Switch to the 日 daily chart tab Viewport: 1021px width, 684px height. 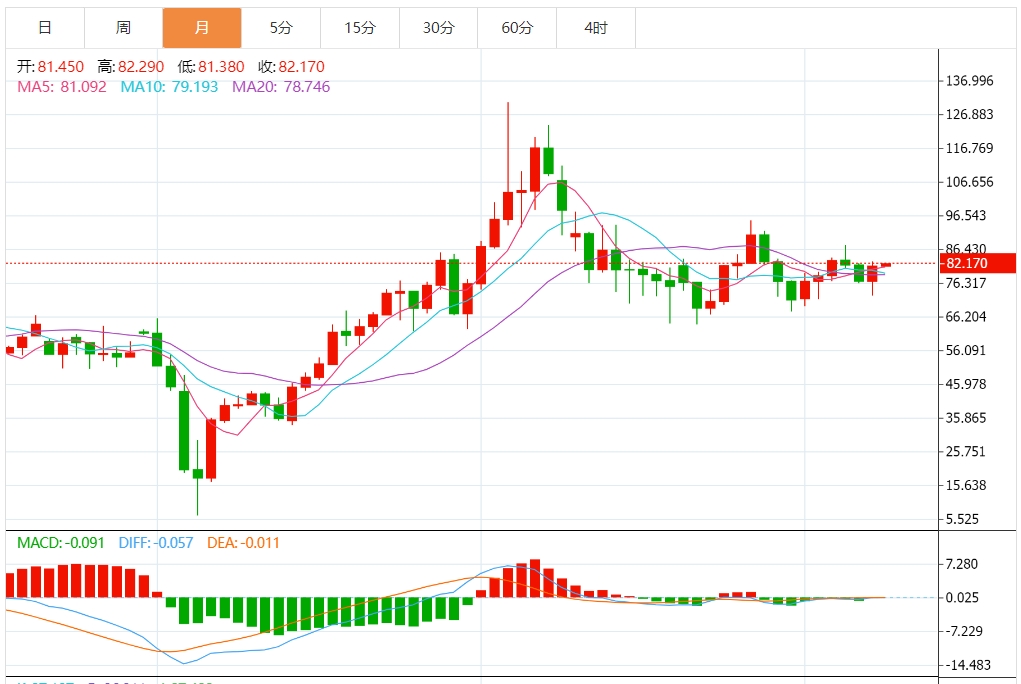click(45, 28)
